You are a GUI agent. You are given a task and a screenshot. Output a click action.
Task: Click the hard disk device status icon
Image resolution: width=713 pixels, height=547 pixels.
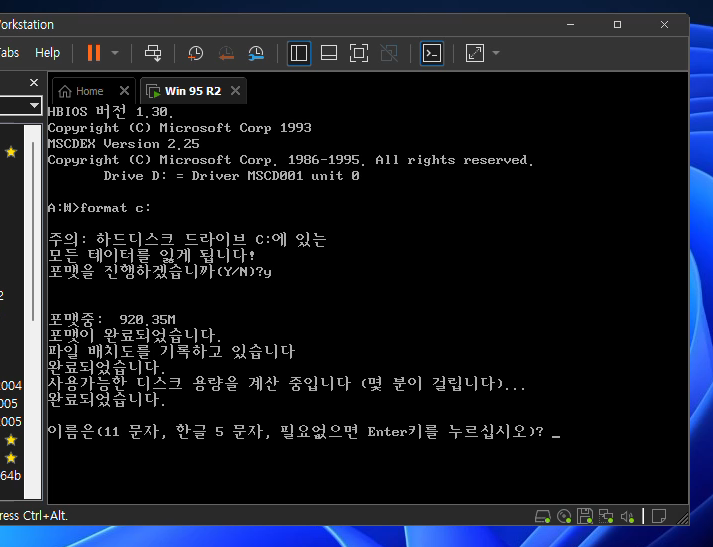(x=542, y=517)
